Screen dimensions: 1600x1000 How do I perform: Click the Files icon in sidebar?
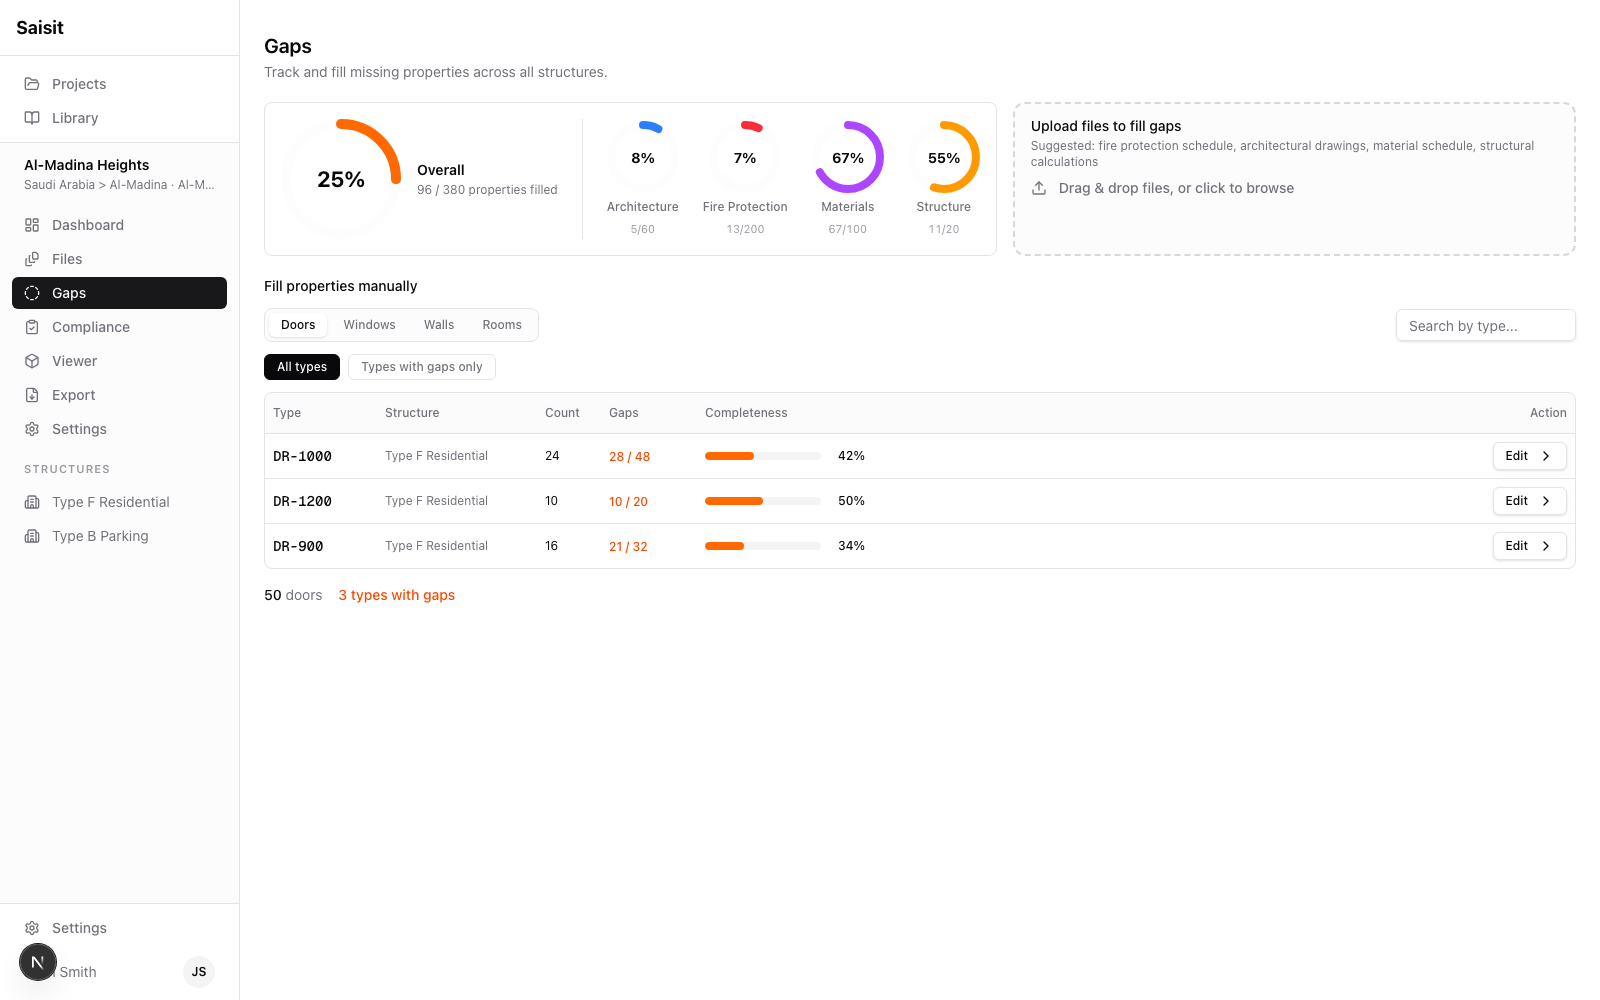(32, 259)
